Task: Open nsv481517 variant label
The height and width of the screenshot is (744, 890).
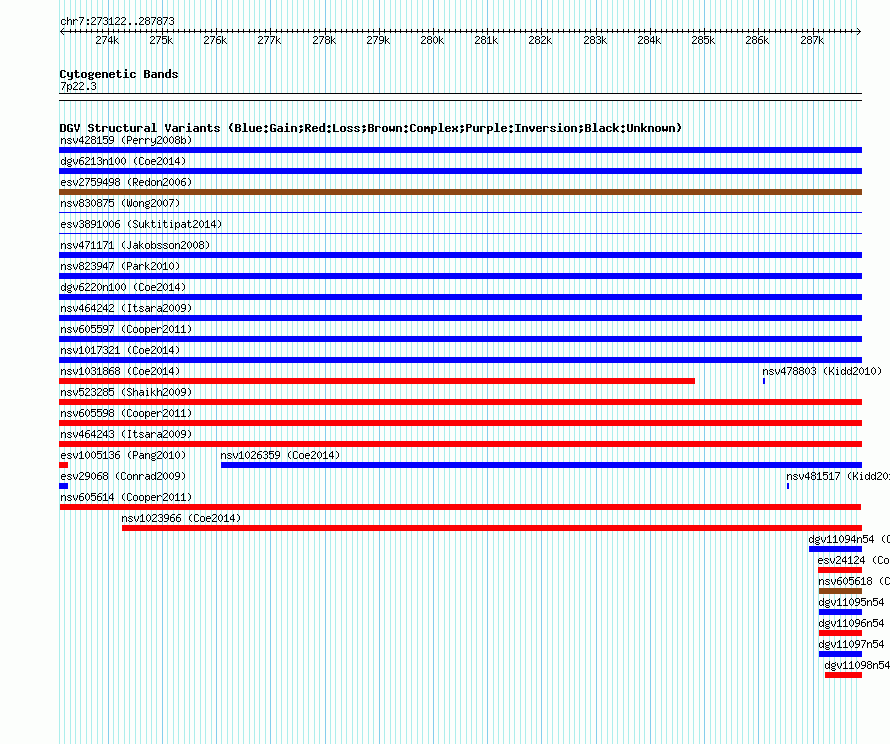Action: (x=838, y=476)
